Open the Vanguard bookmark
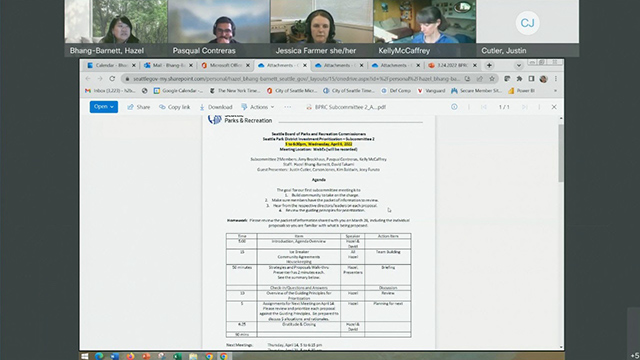 [431, 91]
